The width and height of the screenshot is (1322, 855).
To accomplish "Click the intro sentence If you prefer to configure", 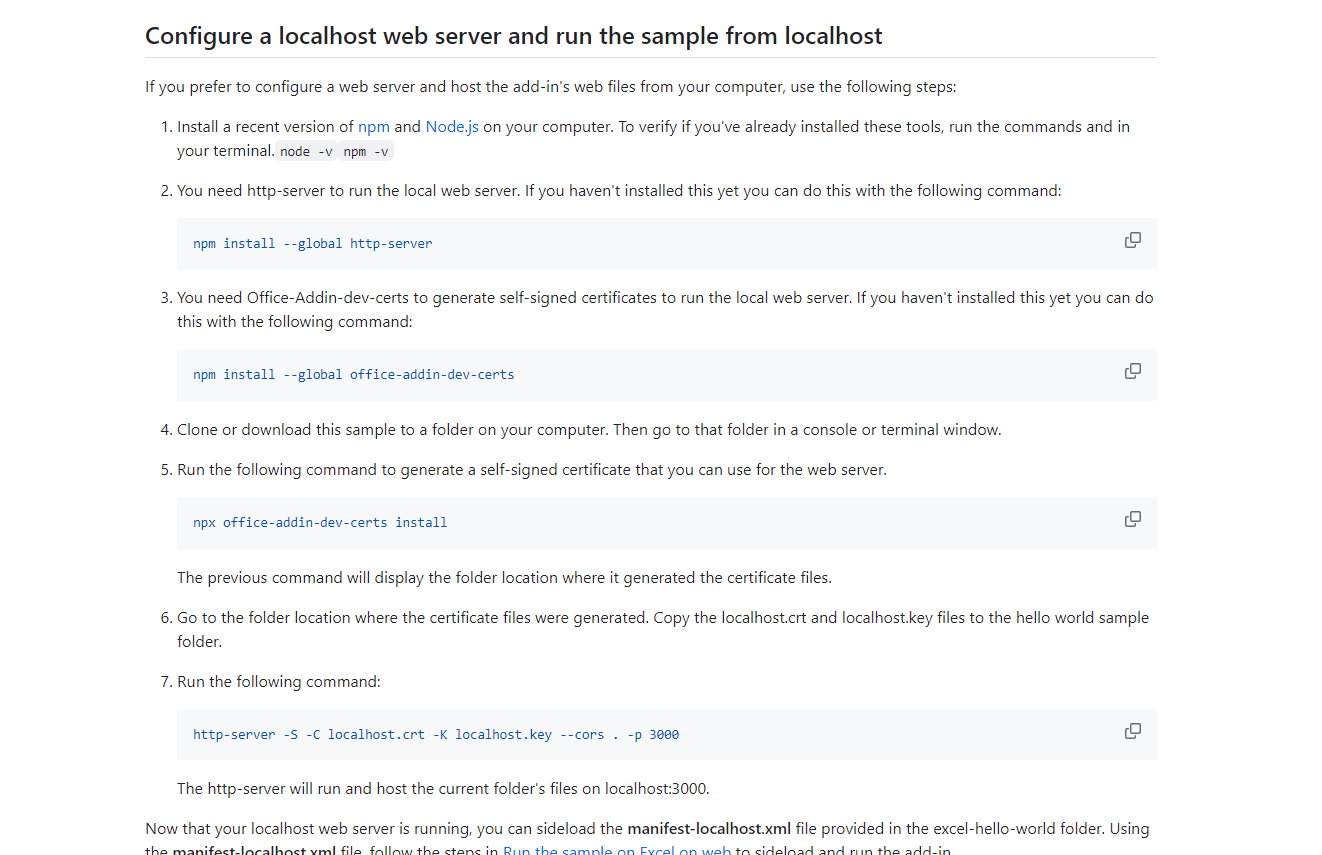I will click(x=550, y=87).
